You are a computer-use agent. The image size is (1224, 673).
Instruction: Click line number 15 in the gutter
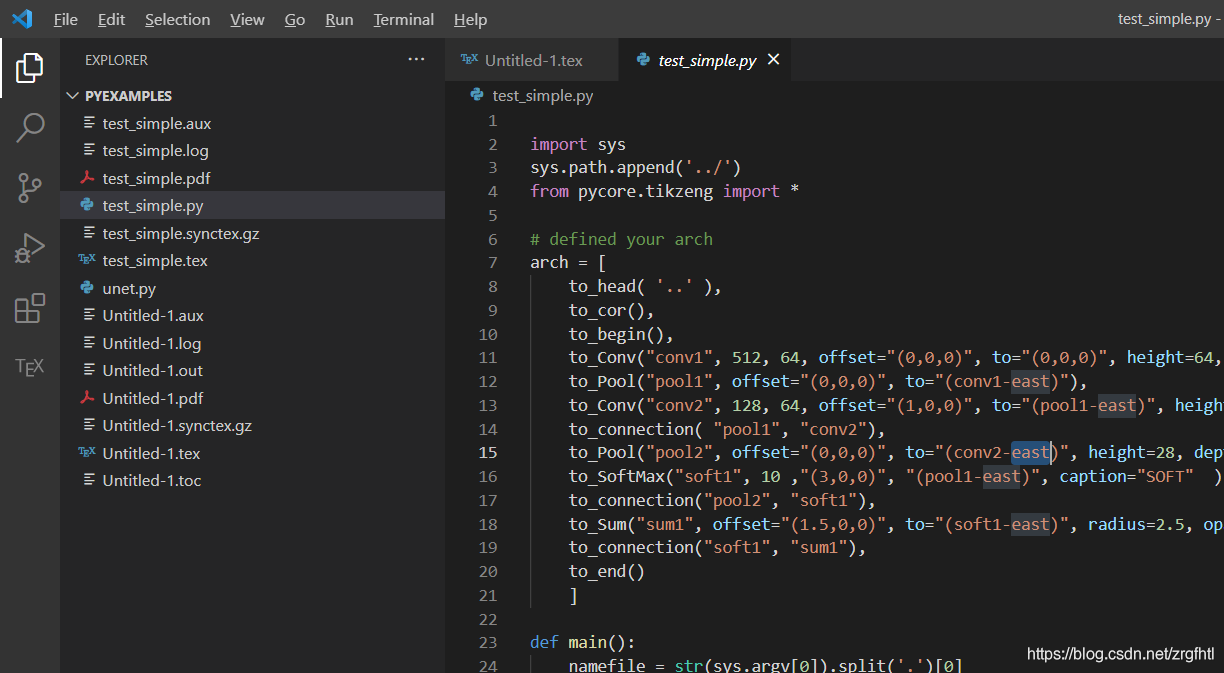488,452
